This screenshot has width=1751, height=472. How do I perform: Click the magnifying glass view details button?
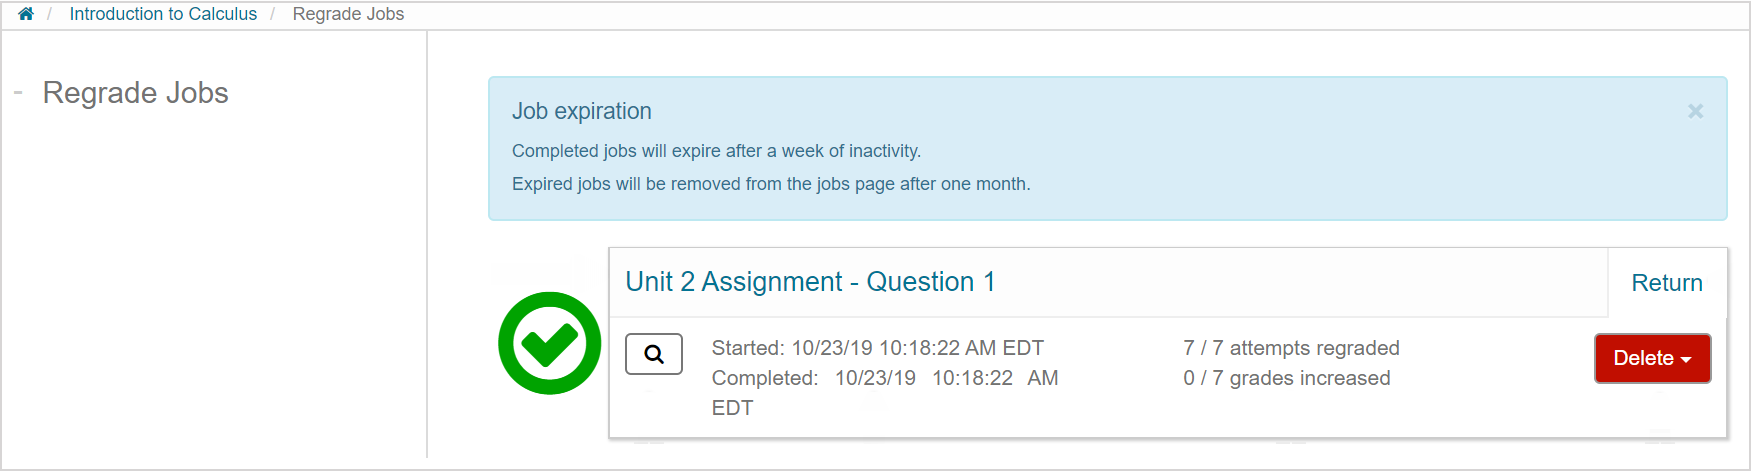point(654,354)
